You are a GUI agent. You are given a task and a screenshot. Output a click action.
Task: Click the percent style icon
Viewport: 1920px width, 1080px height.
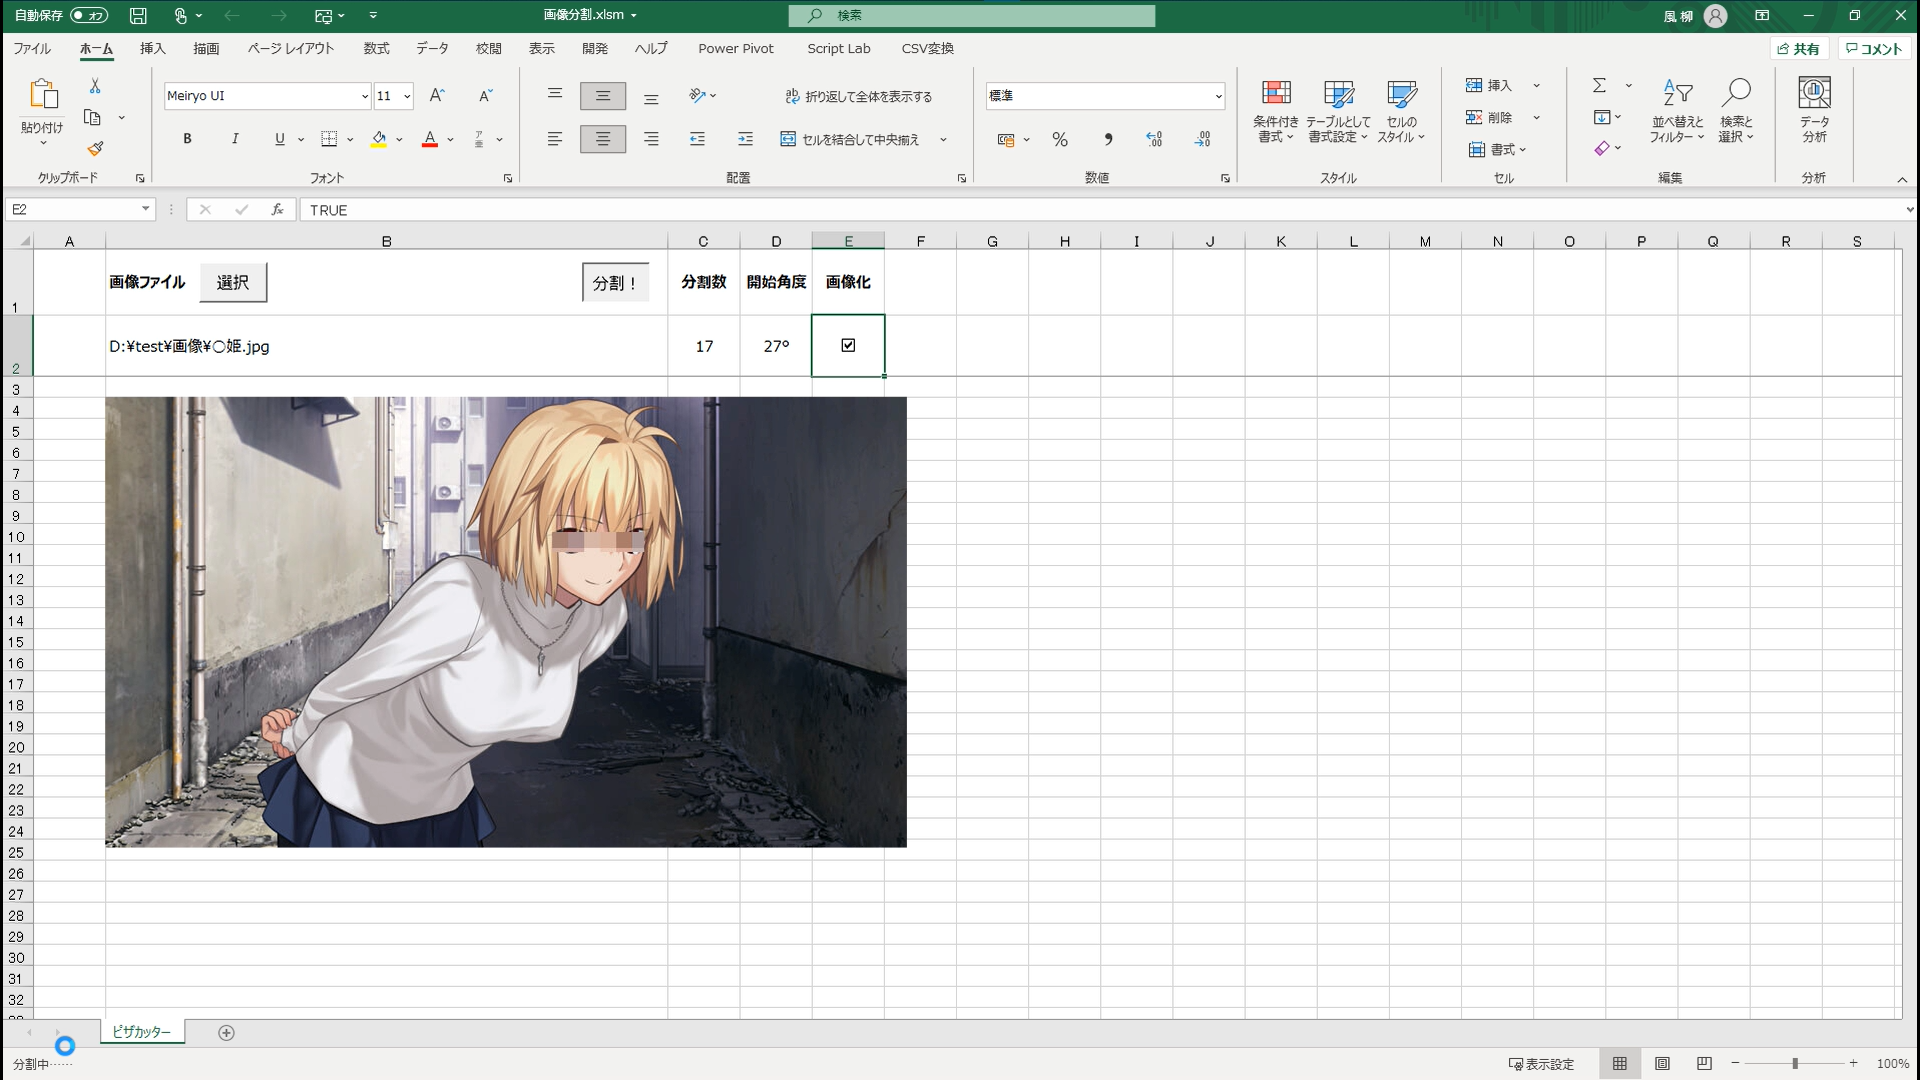1060,140
